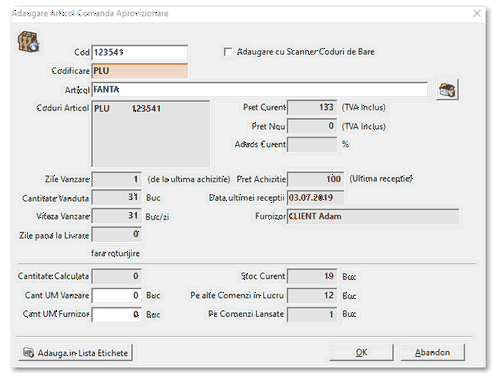Click the article search icon beside the Articol field
Screen dimensions: 497x378
point(447,90)
